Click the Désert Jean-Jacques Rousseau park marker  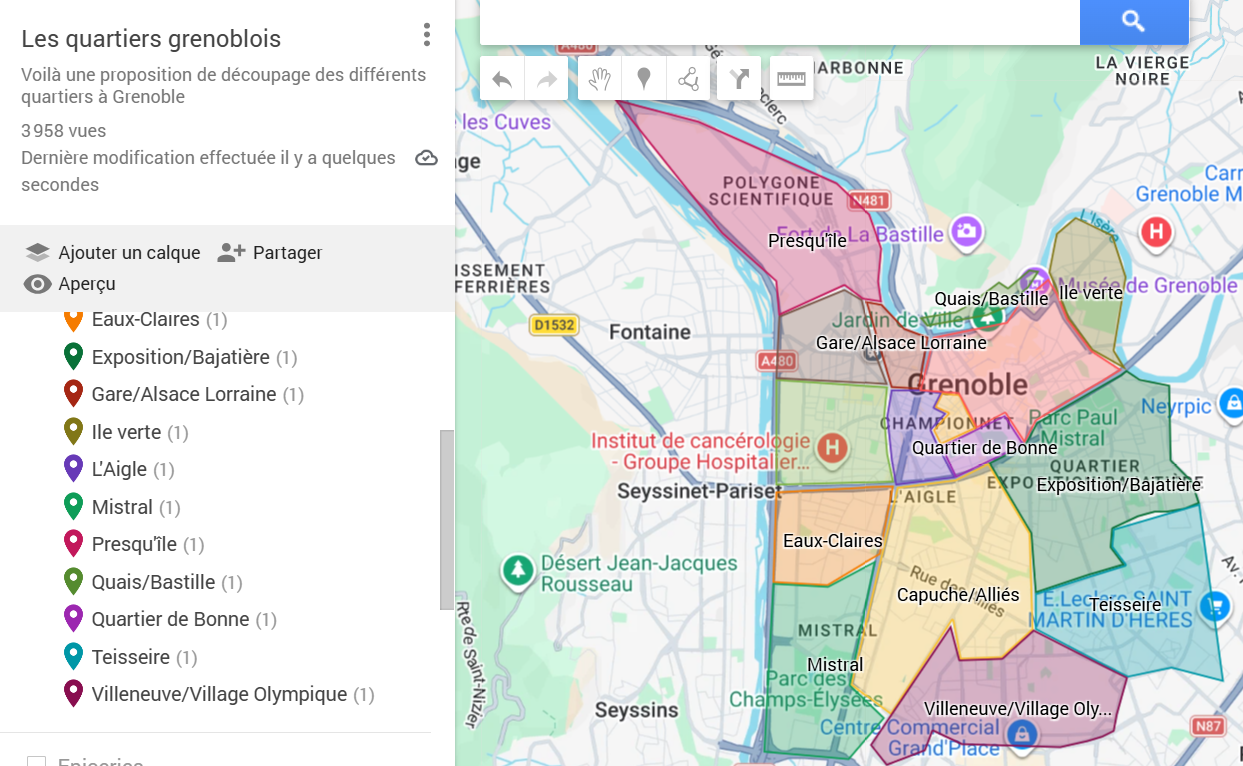pyautogui.click(x=517, y=571)
